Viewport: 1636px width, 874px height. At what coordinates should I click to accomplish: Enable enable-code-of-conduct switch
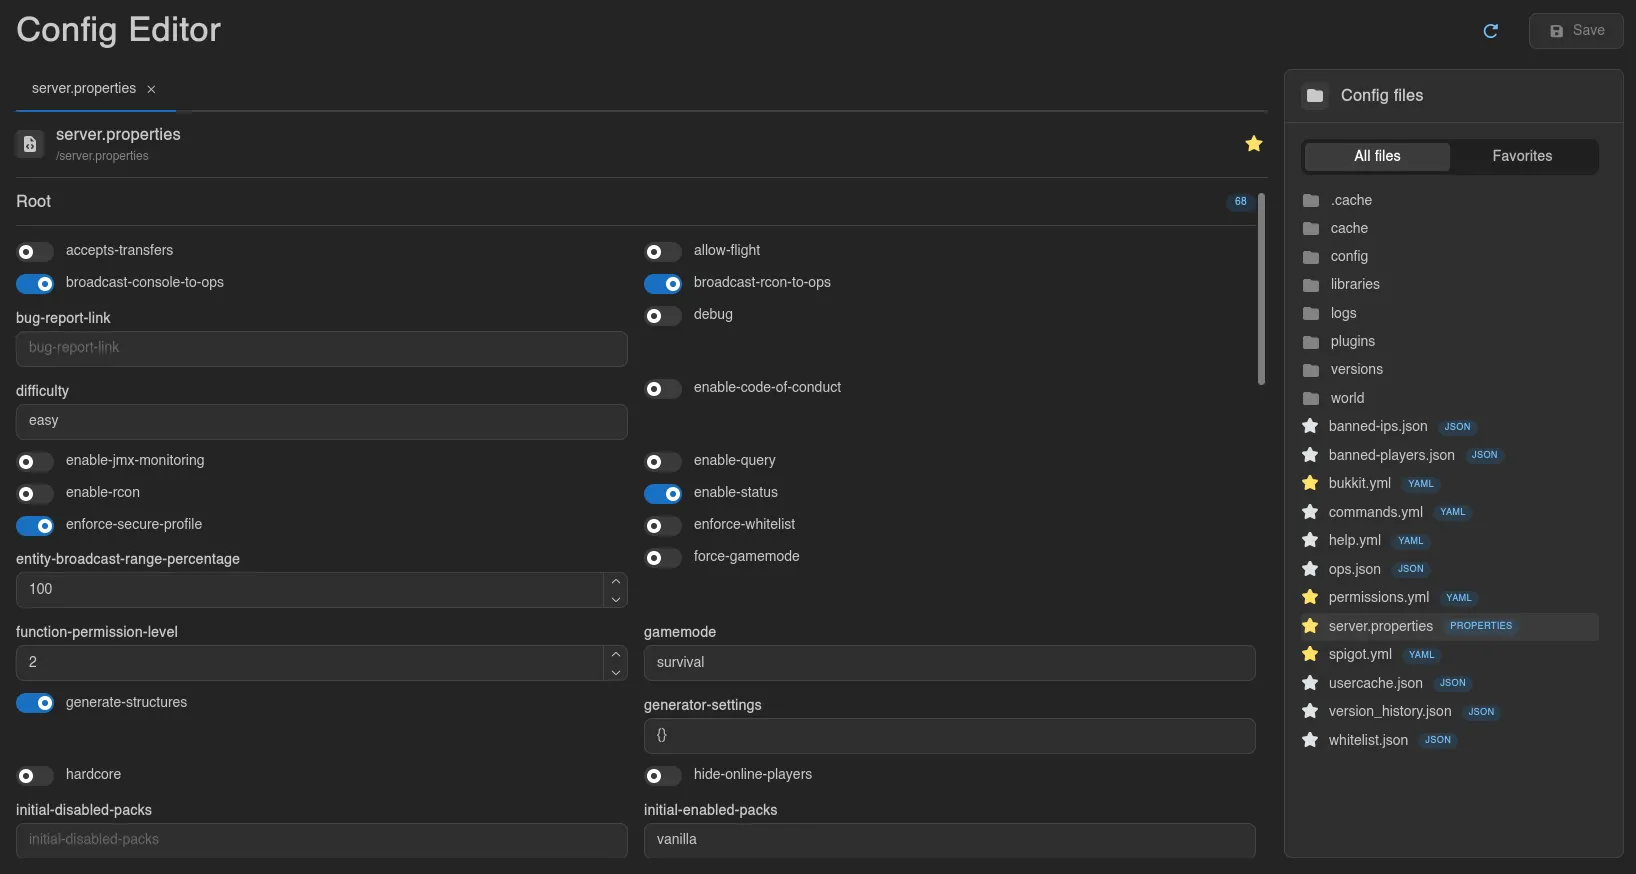pyautogui.click(x=663, y=389)
